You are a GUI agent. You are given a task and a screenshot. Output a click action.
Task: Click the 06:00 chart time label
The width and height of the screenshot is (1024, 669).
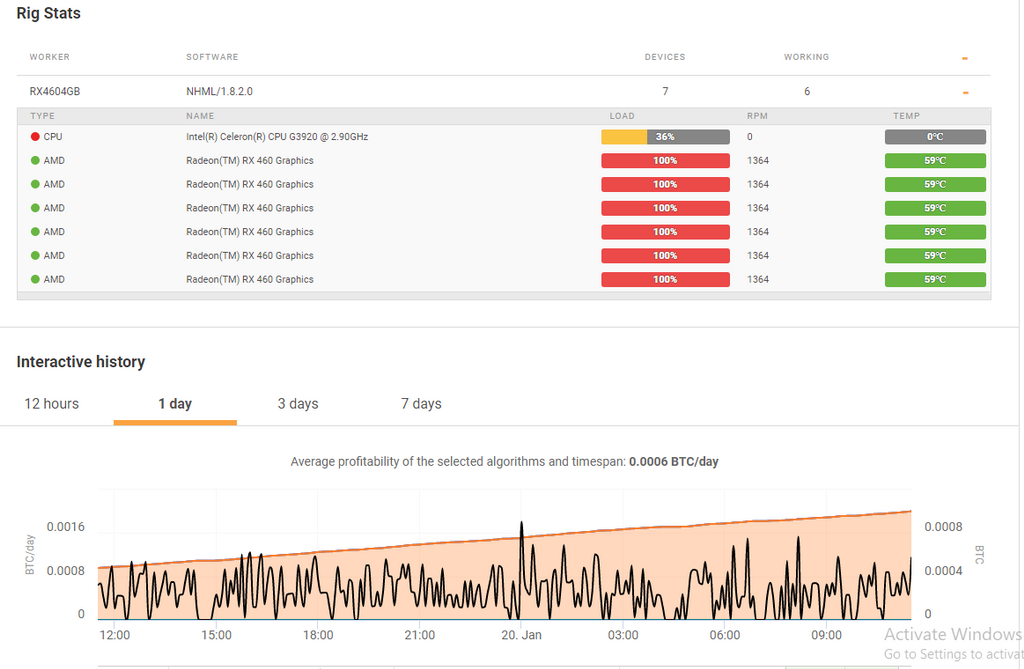click(x=725, y=635)
